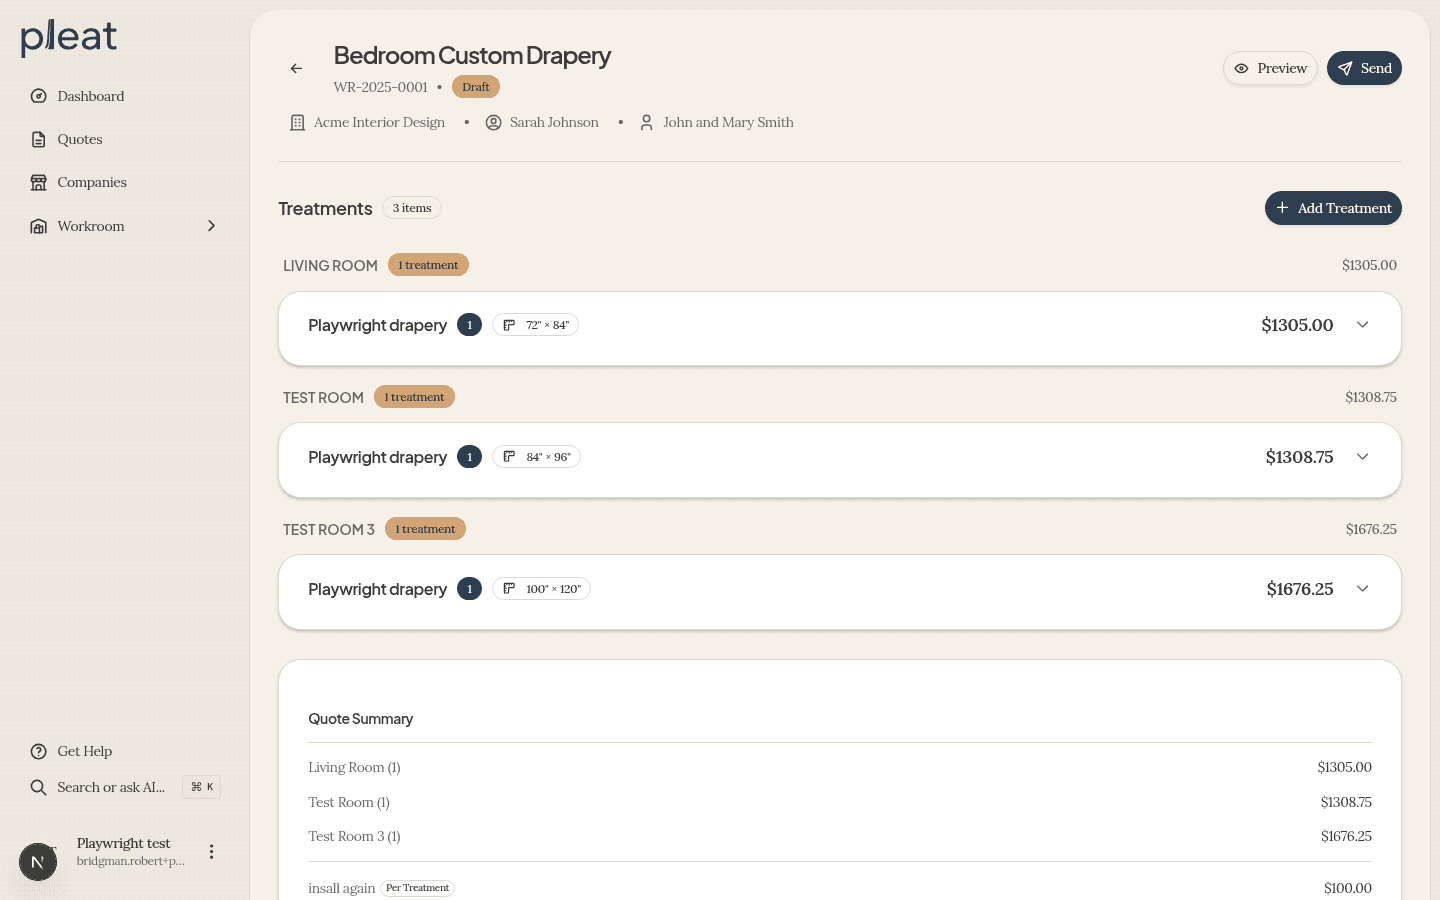Open the Companies section

tap(92, 182)
